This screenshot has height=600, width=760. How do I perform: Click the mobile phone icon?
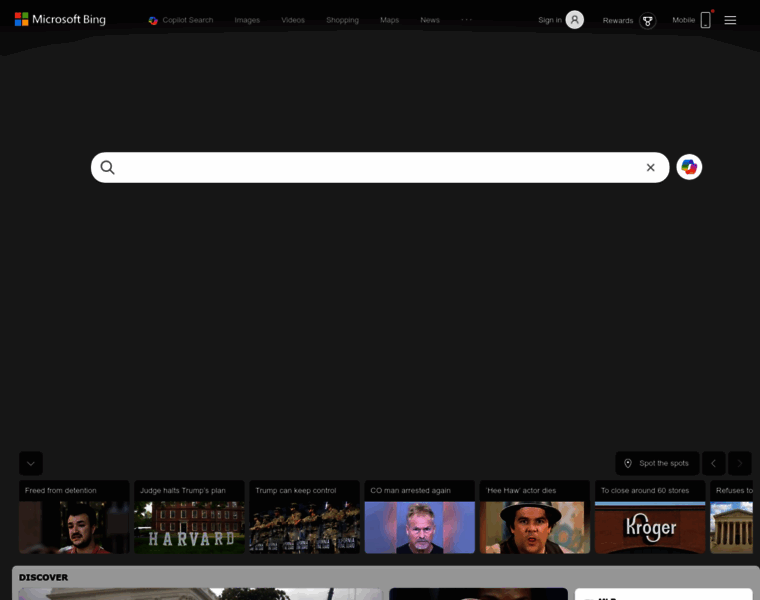pos(706,20)
